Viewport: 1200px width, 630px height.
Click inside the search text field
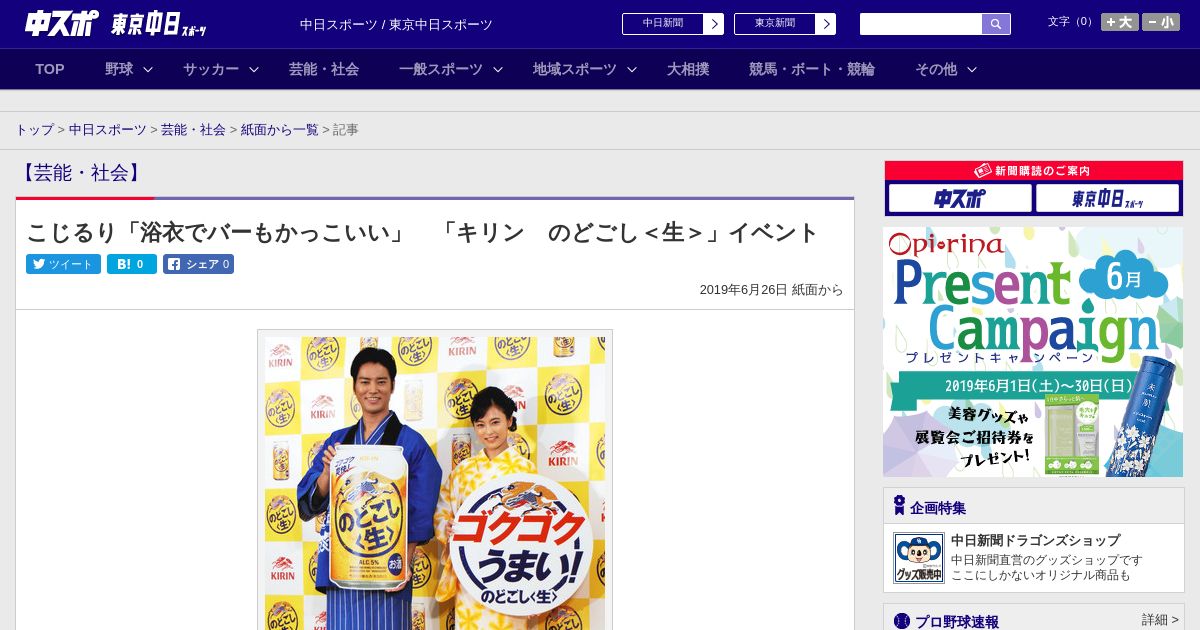[921, 24]
